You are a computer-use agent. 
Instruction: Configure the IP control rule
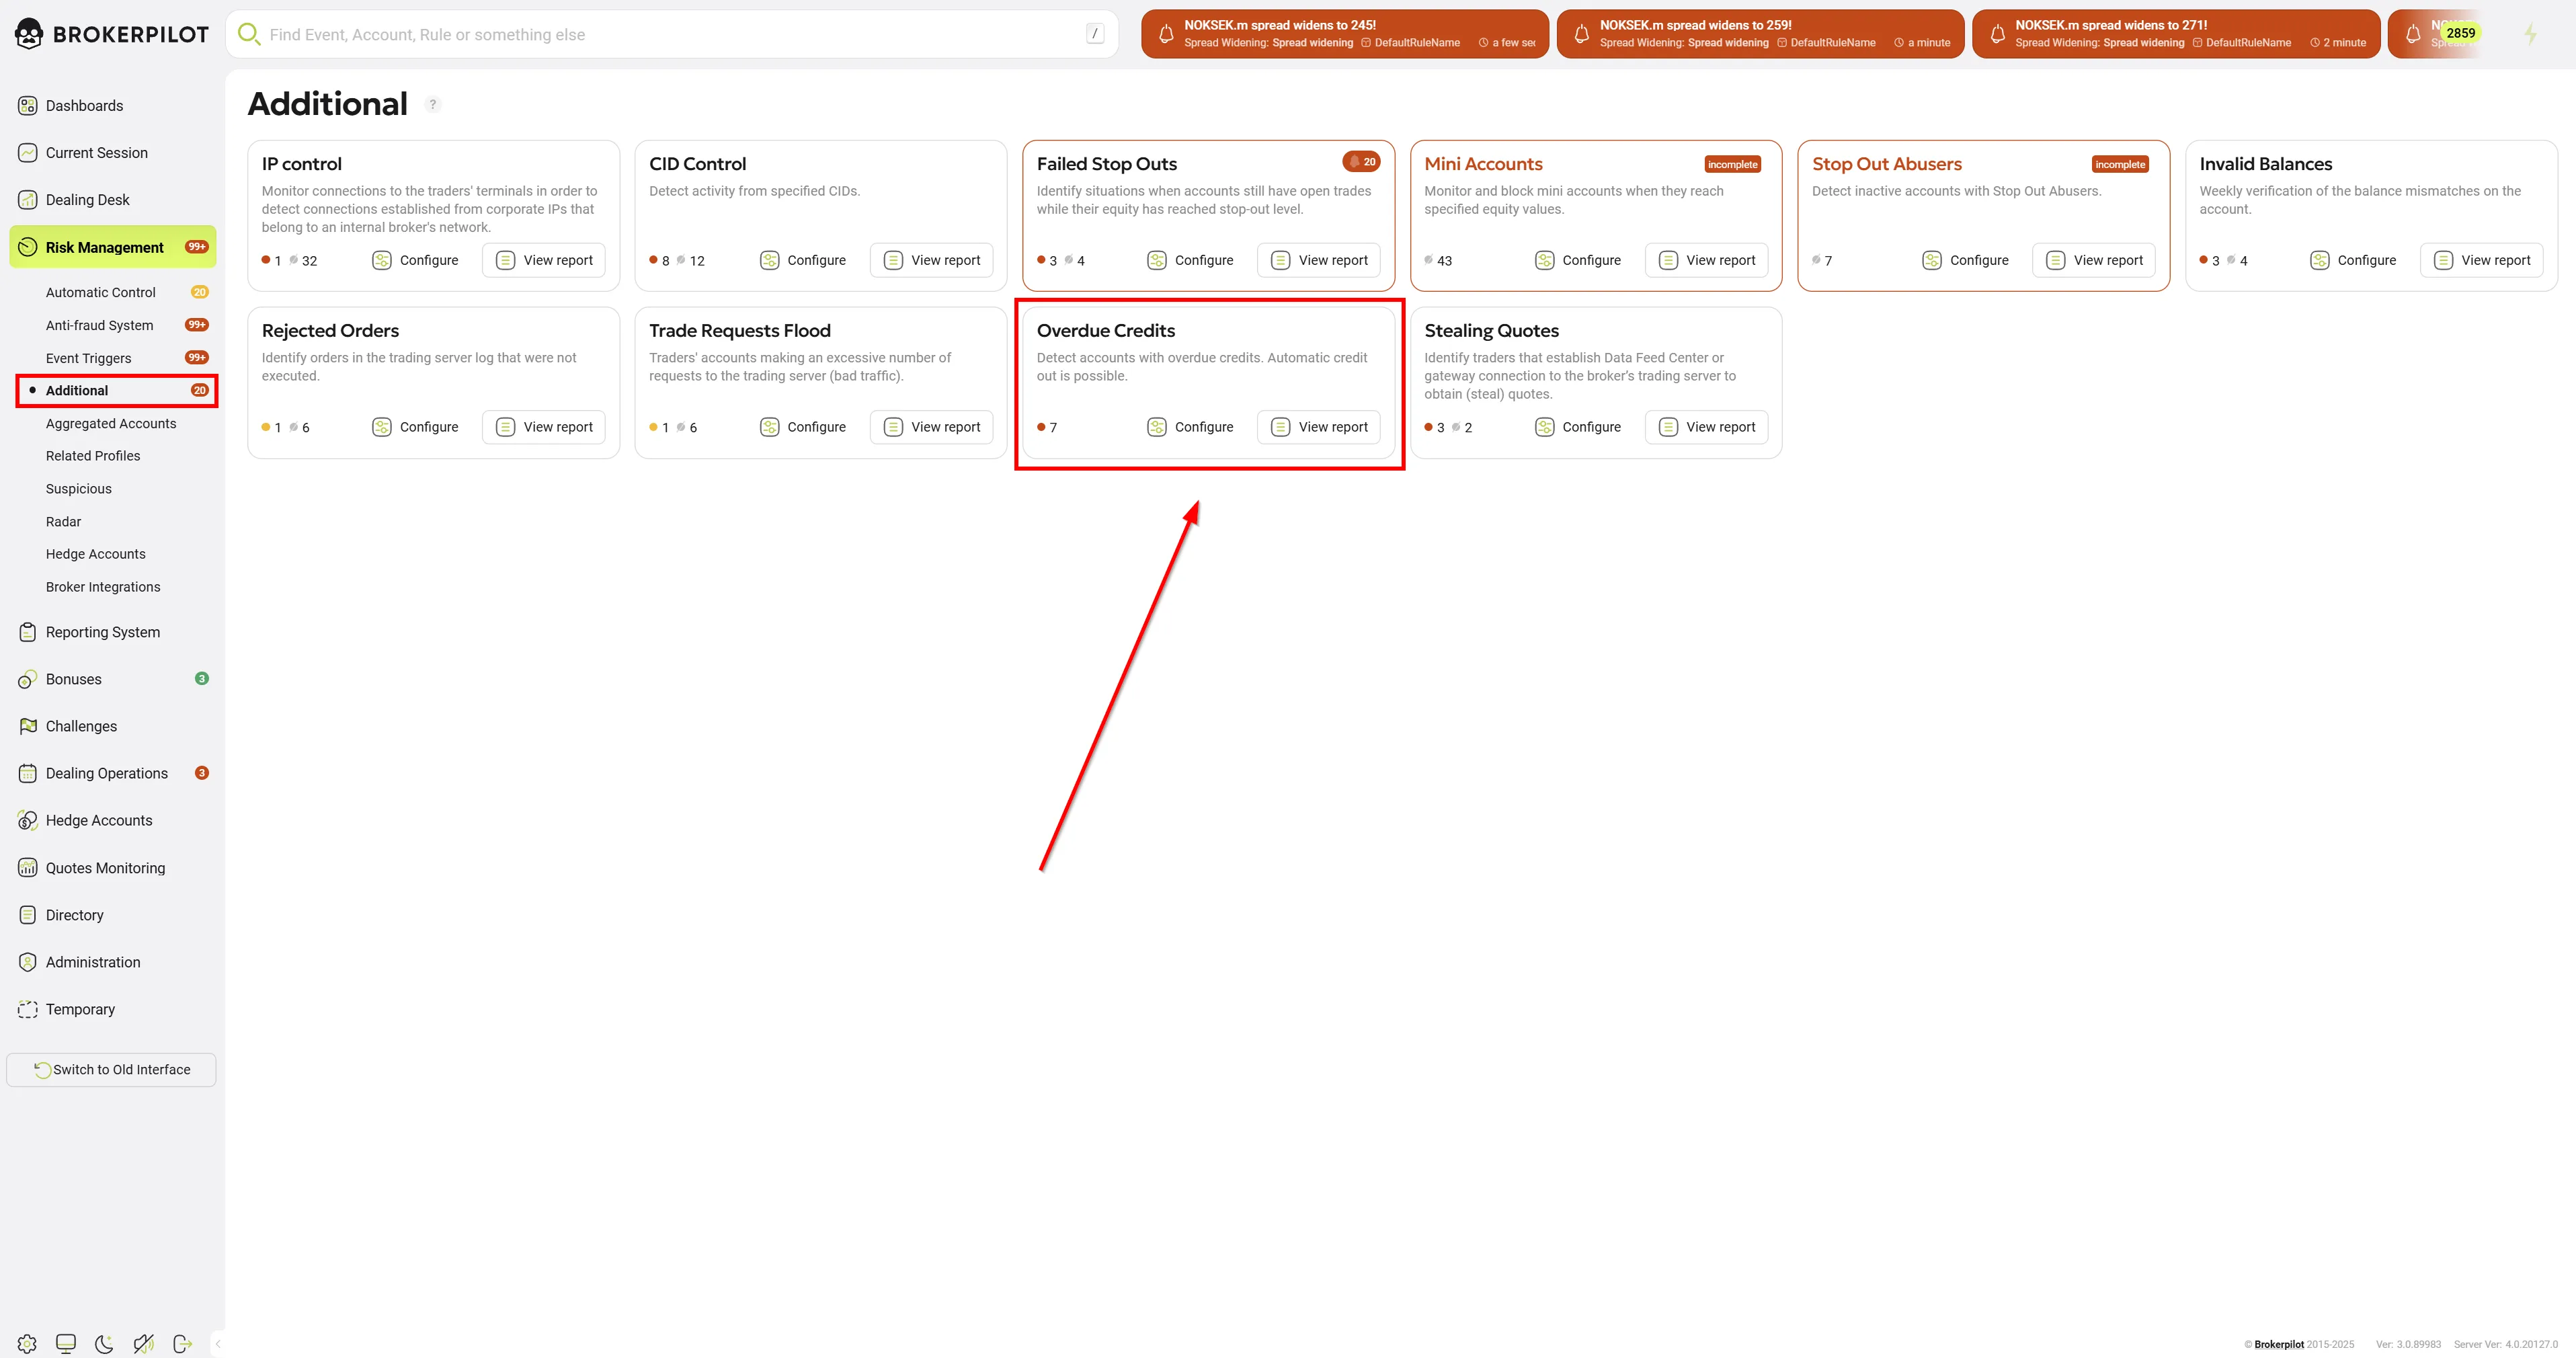coord(415,260)
